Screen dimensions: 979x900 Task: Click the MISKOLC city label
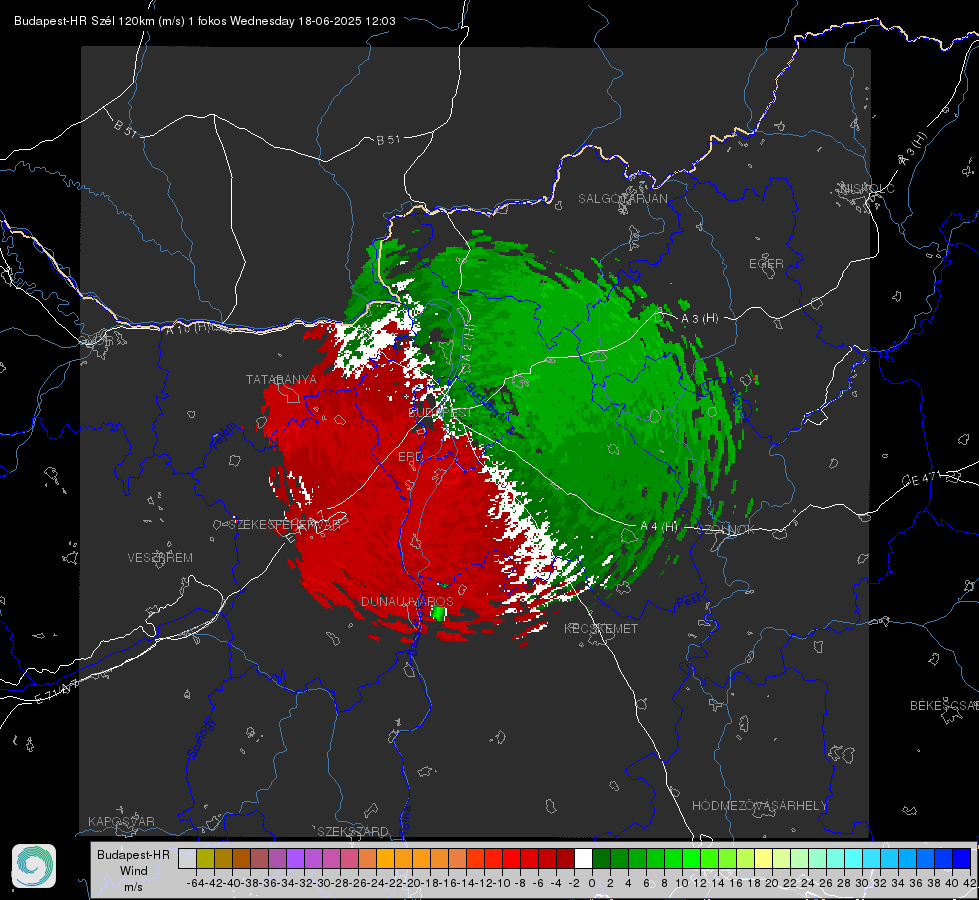click(867, 188)
